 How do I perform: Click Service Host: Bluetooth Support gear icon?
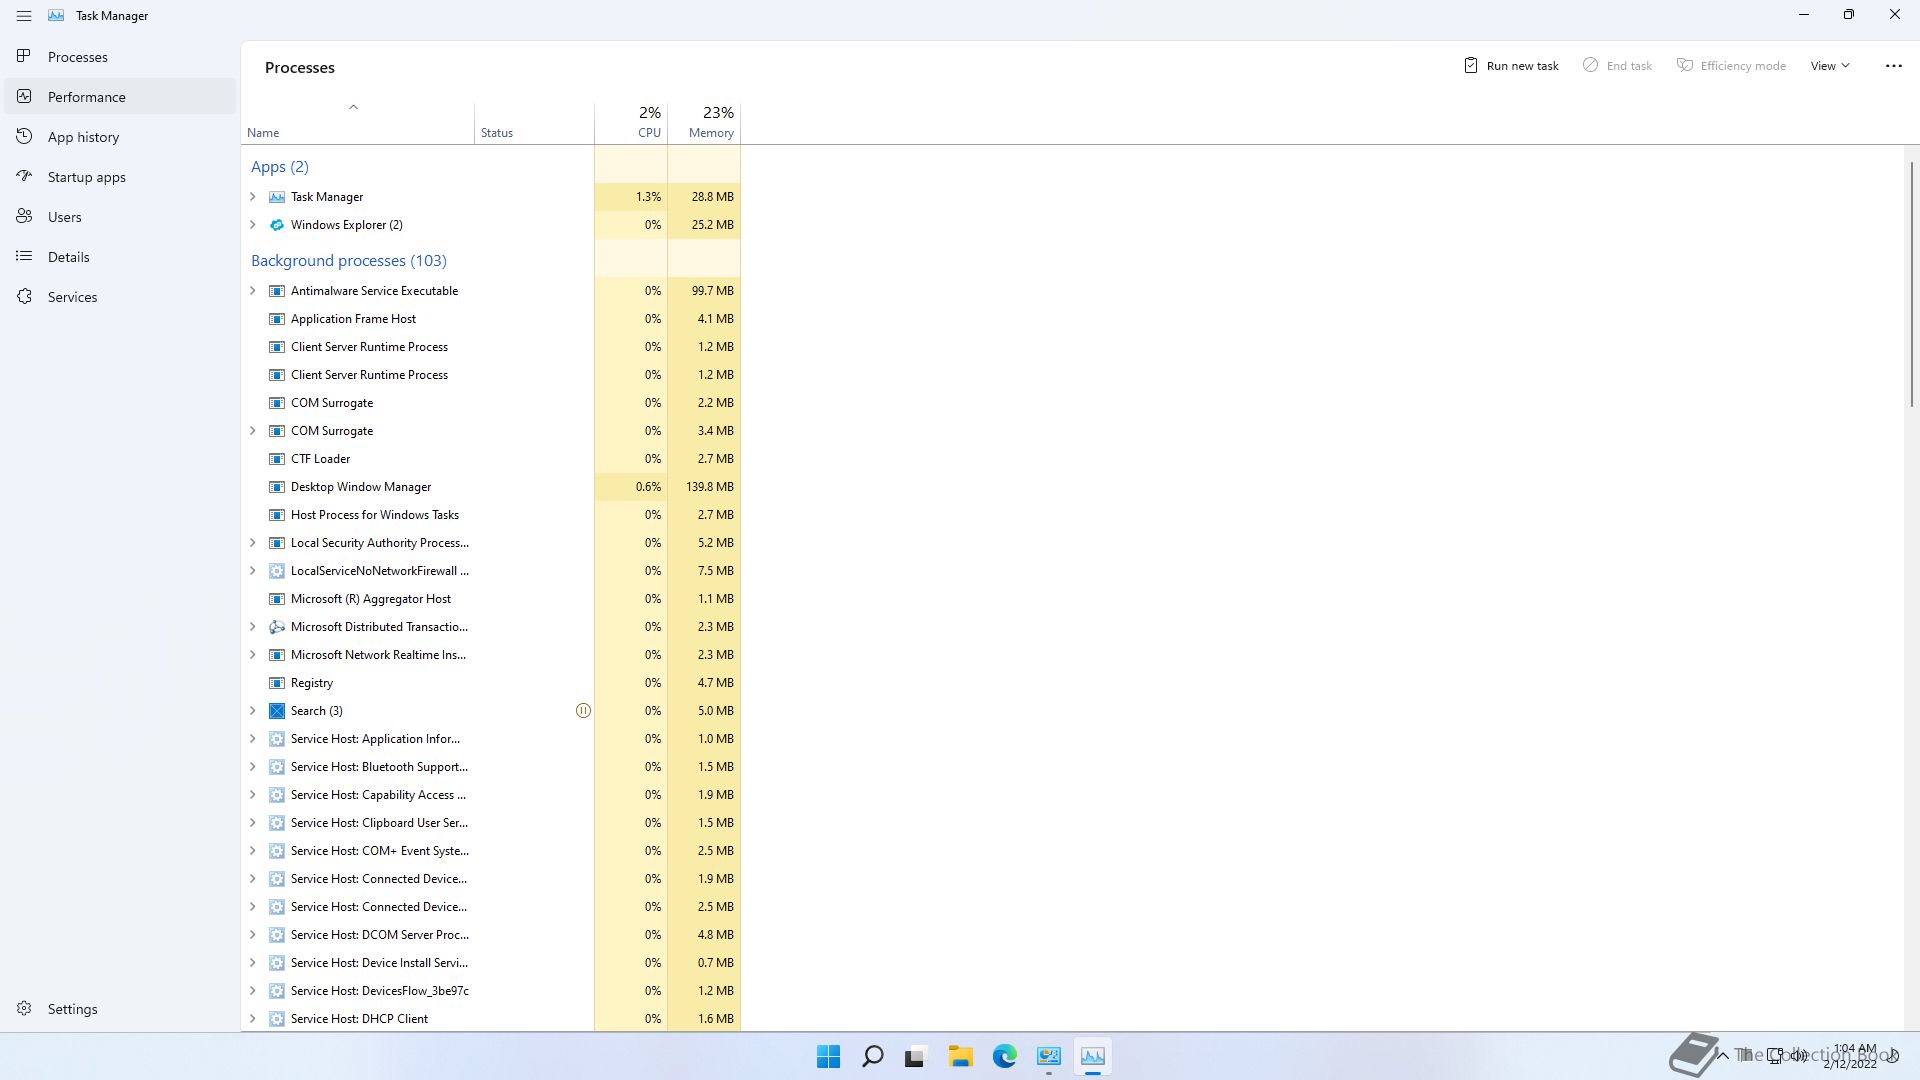pyautogui.click(x=277, y=767)
